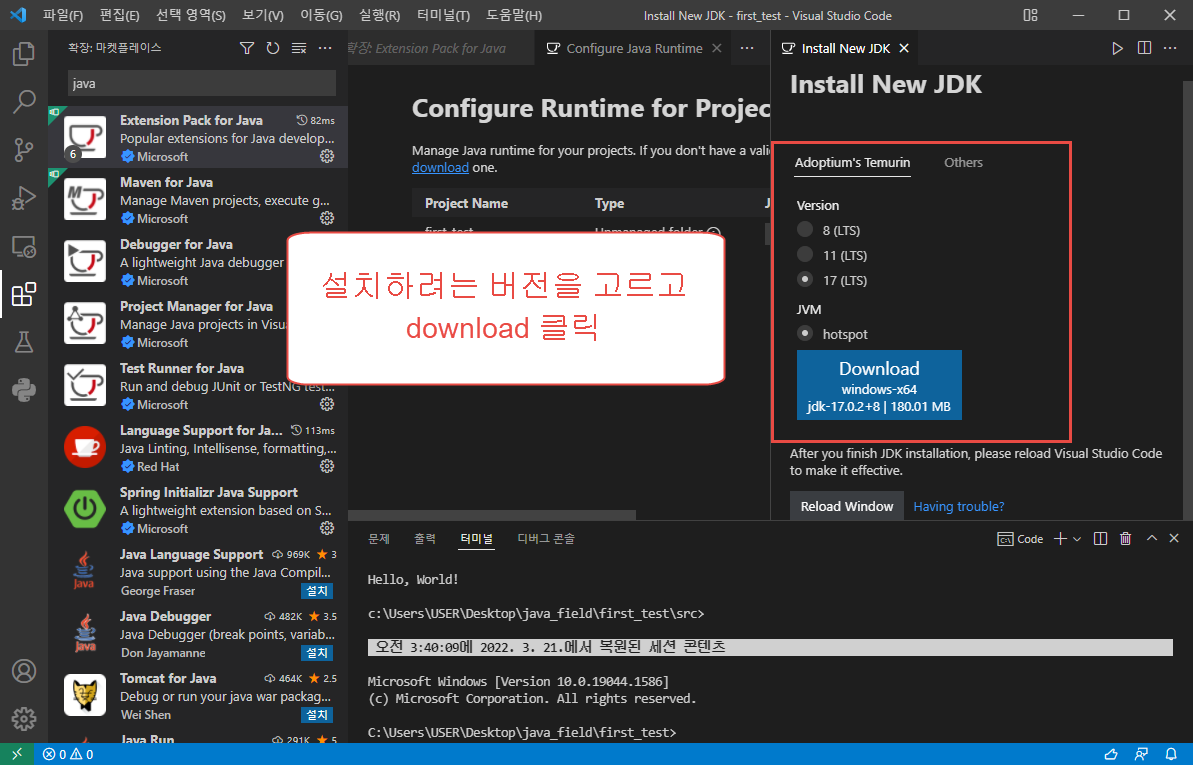1193x765 pixels.
Task: Click the extensions search field containing java
Action: [202, 83]
